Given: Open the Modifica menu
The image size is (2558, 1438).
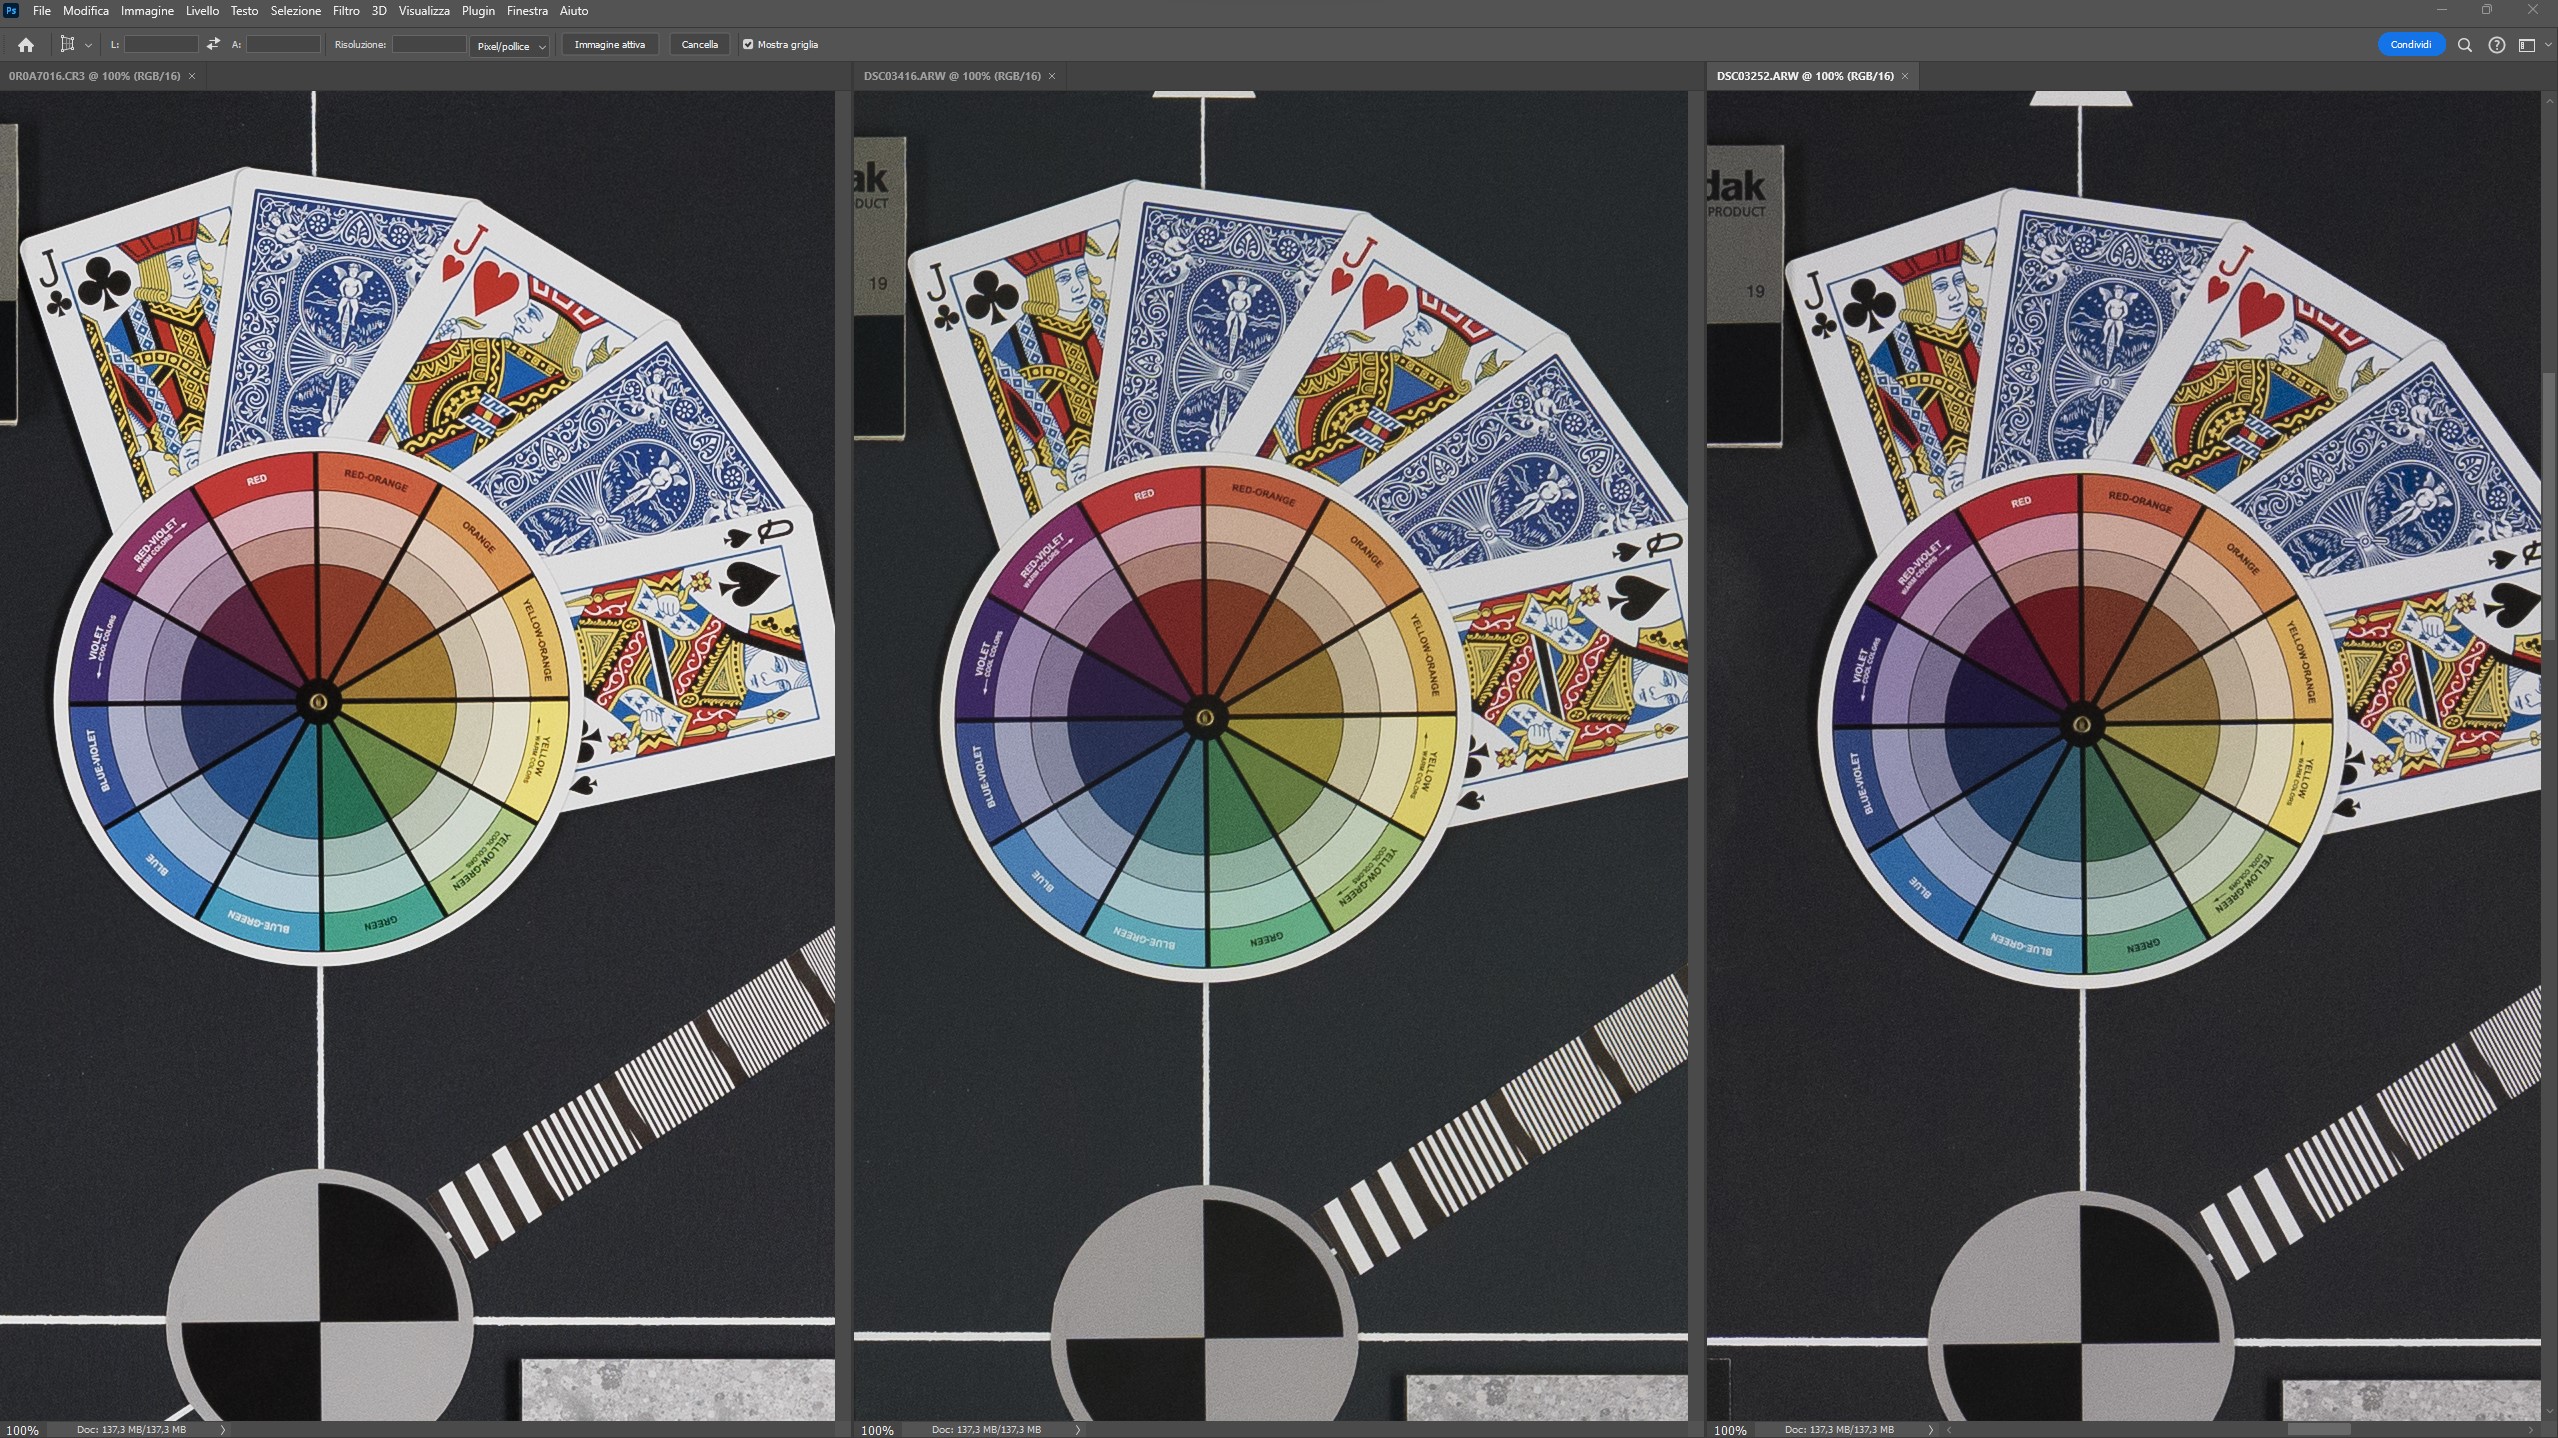Looking at the screenshot, I should click(x=86, y=11).
